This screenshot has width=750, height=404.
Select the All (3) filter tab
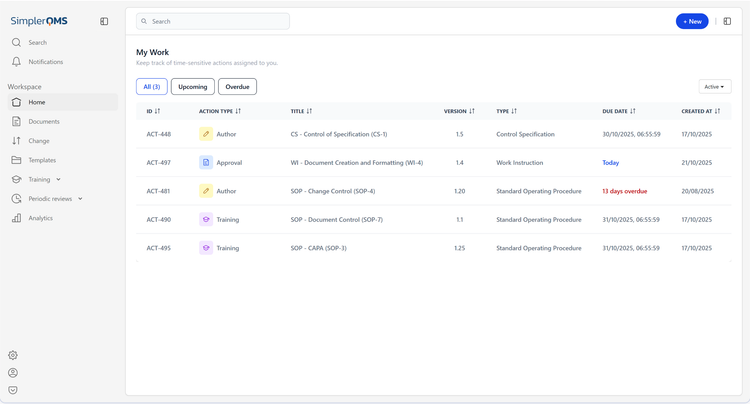point(152,87)
